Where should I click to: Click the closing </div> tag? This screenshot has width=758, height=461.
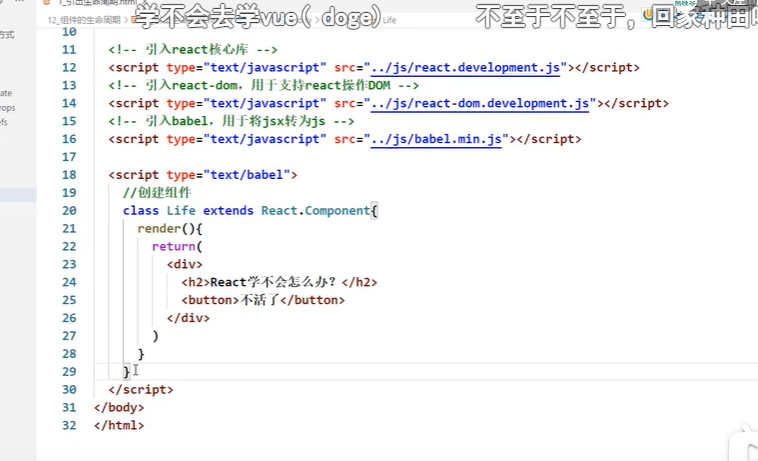[x=188, y=318]
